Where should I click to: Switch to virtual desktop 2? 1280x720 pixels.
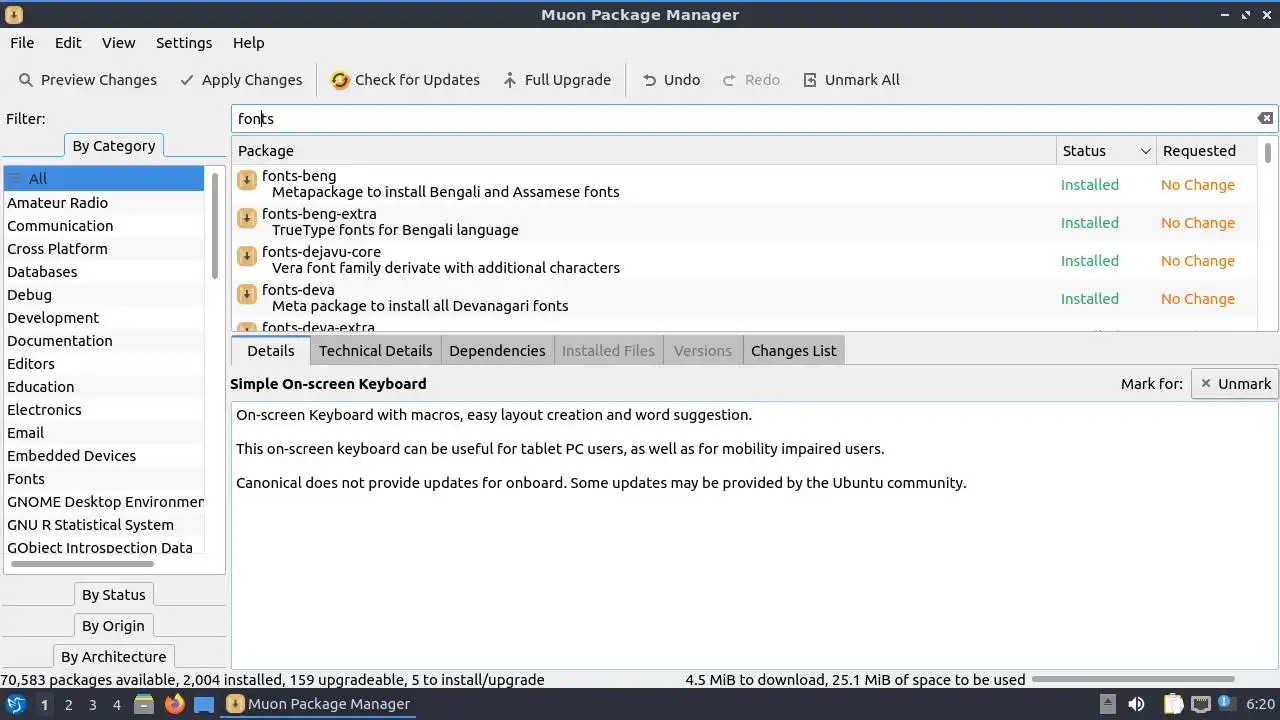[68, 705]
